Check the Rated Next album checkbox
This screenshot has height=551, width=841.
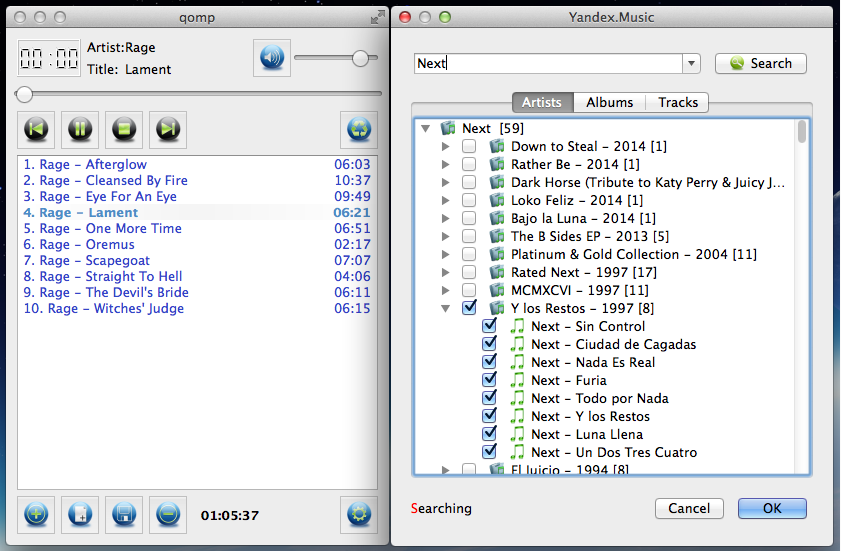point(469,272)
